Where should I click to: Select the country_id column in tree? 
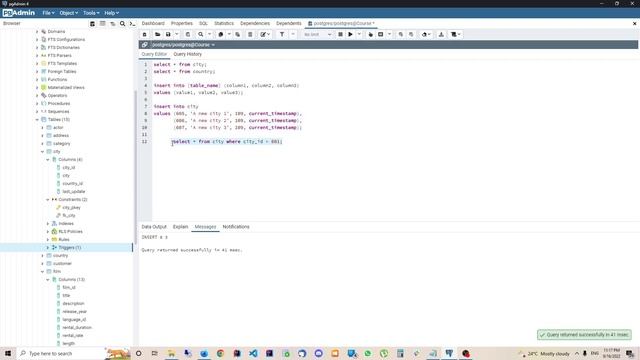[x=72, y=184]
